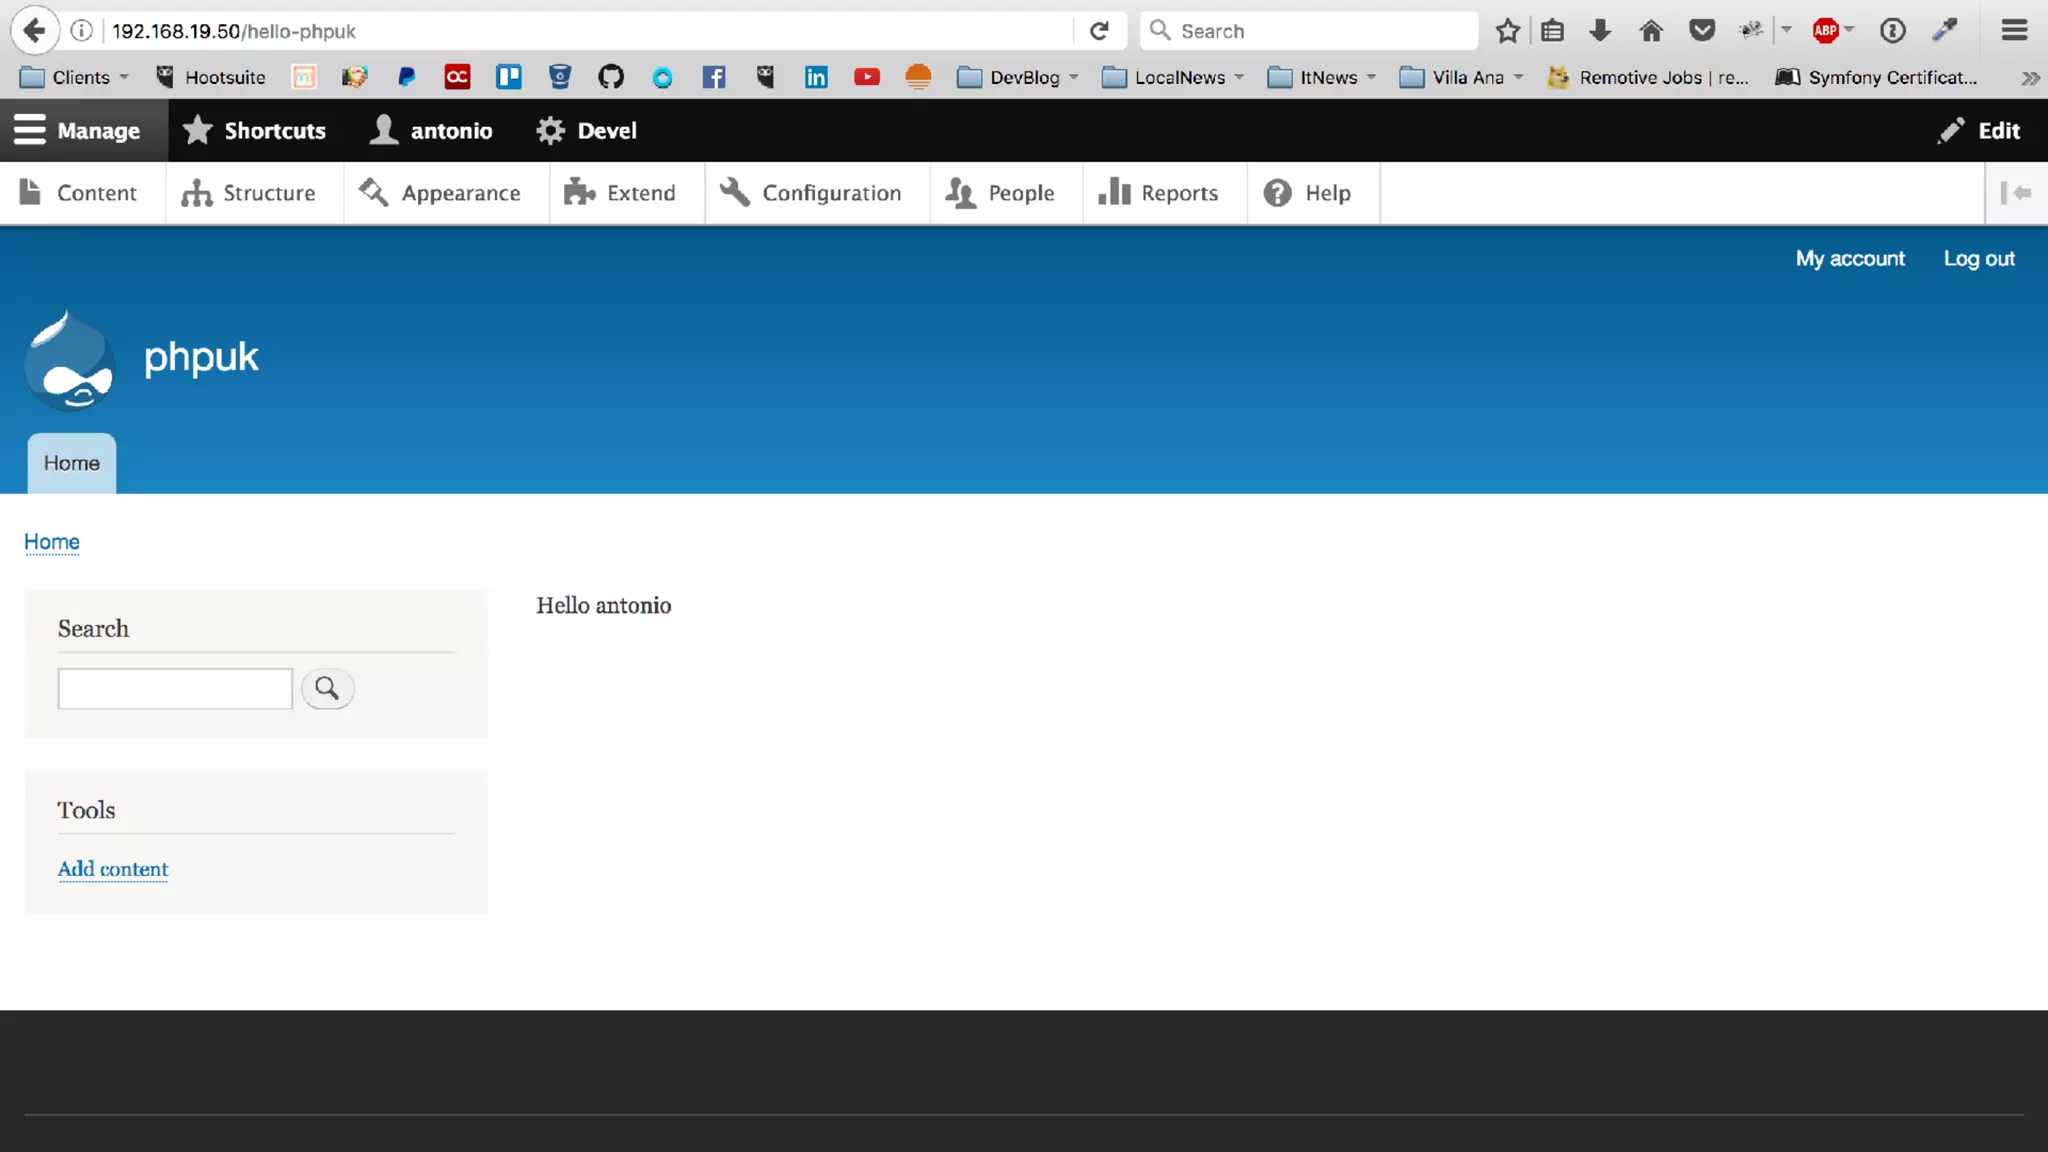
Task: Show more bookmarks overflow chevron
Action: [x=2030, y=77]
